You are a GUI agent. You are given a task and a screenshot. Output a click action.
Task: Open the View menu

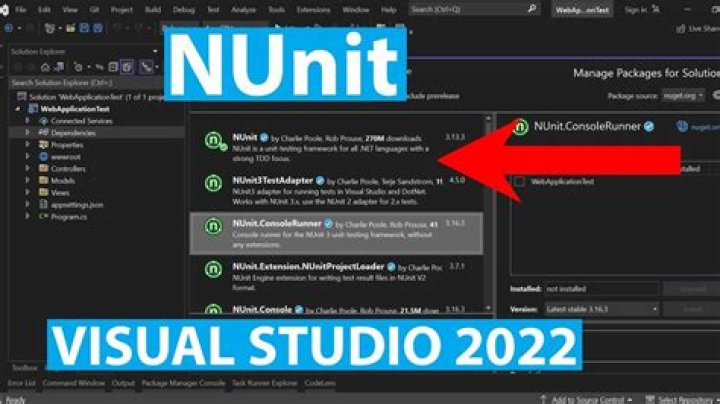click(x=70, y=10)
